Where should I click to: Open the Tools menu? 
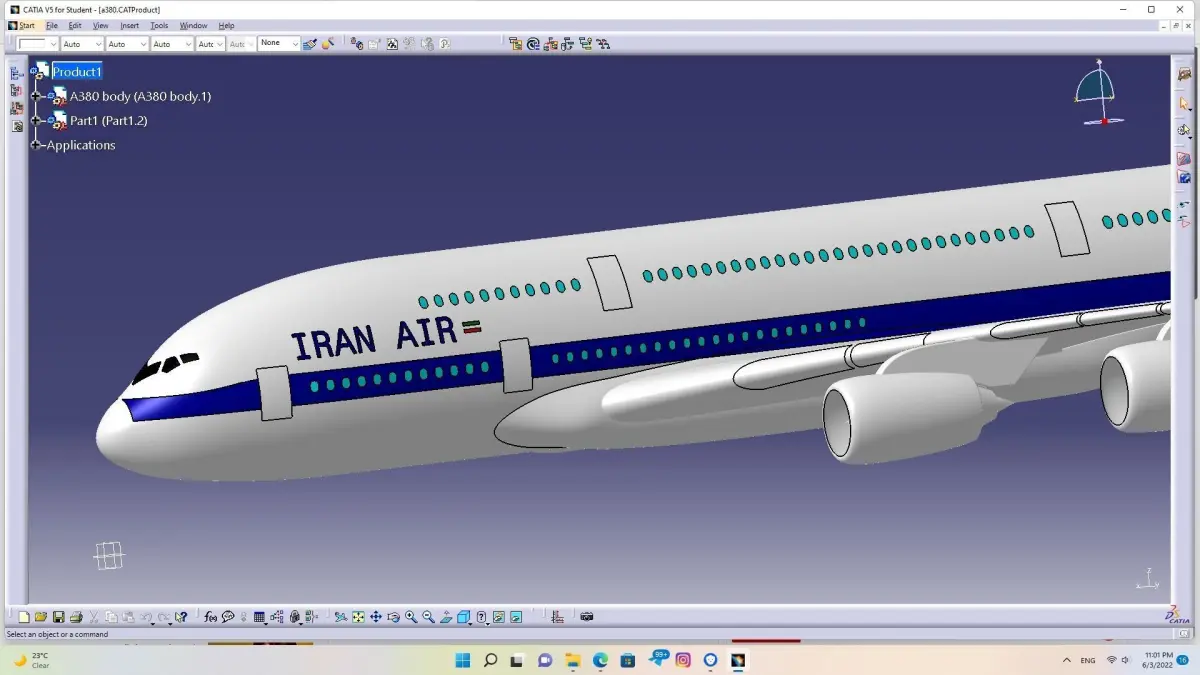pyautogui.click(x=159, y=26)
